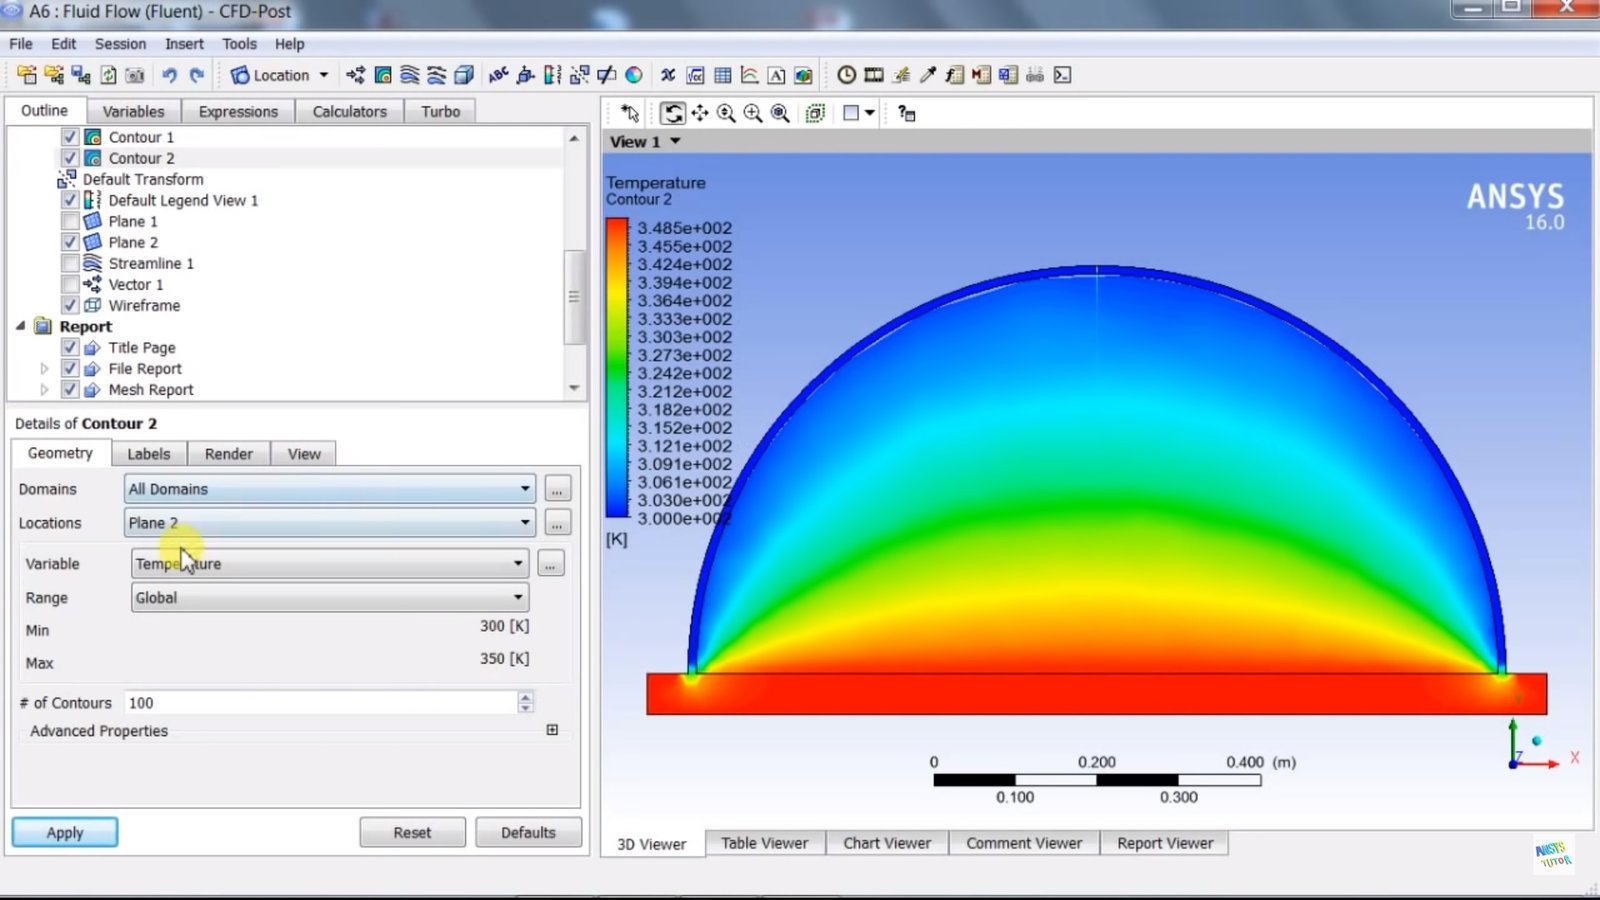Screen dimensions: 1600x900
Task: Toggle the Contour 2 visibility checkbox
Action: (70, 158)
